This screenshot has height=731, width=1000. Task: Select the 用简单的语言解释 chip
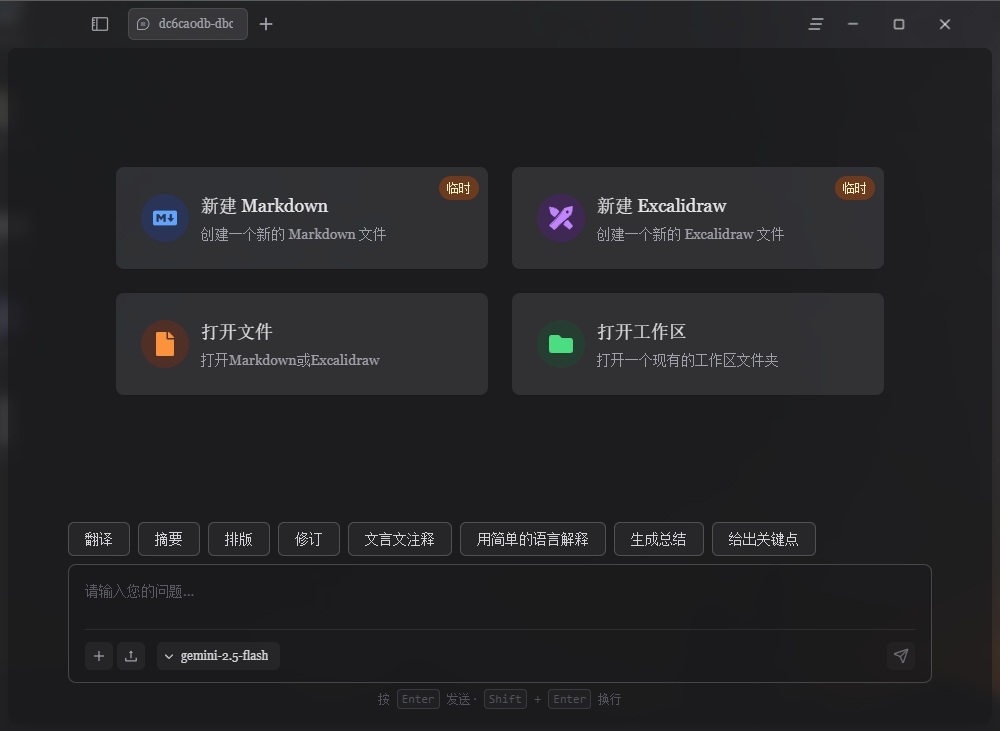[x=533, y=538]
